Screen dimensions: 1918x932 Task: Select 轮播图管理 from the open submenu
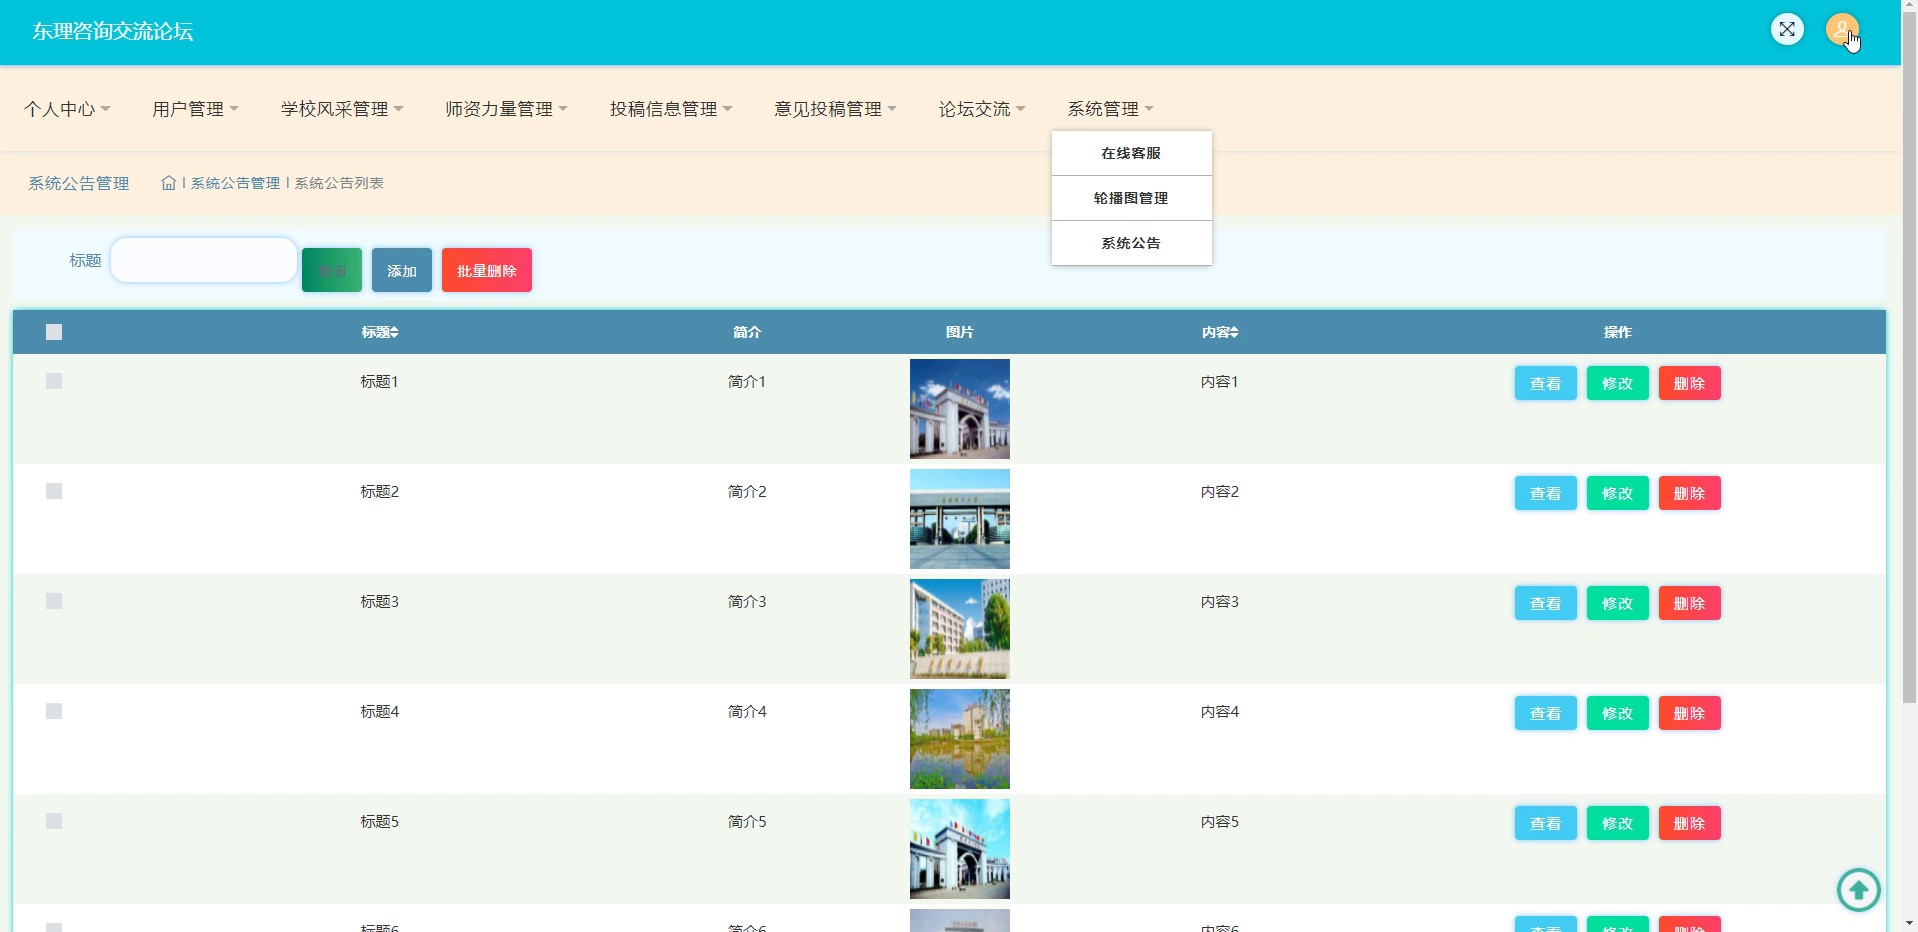point(1131,198)
